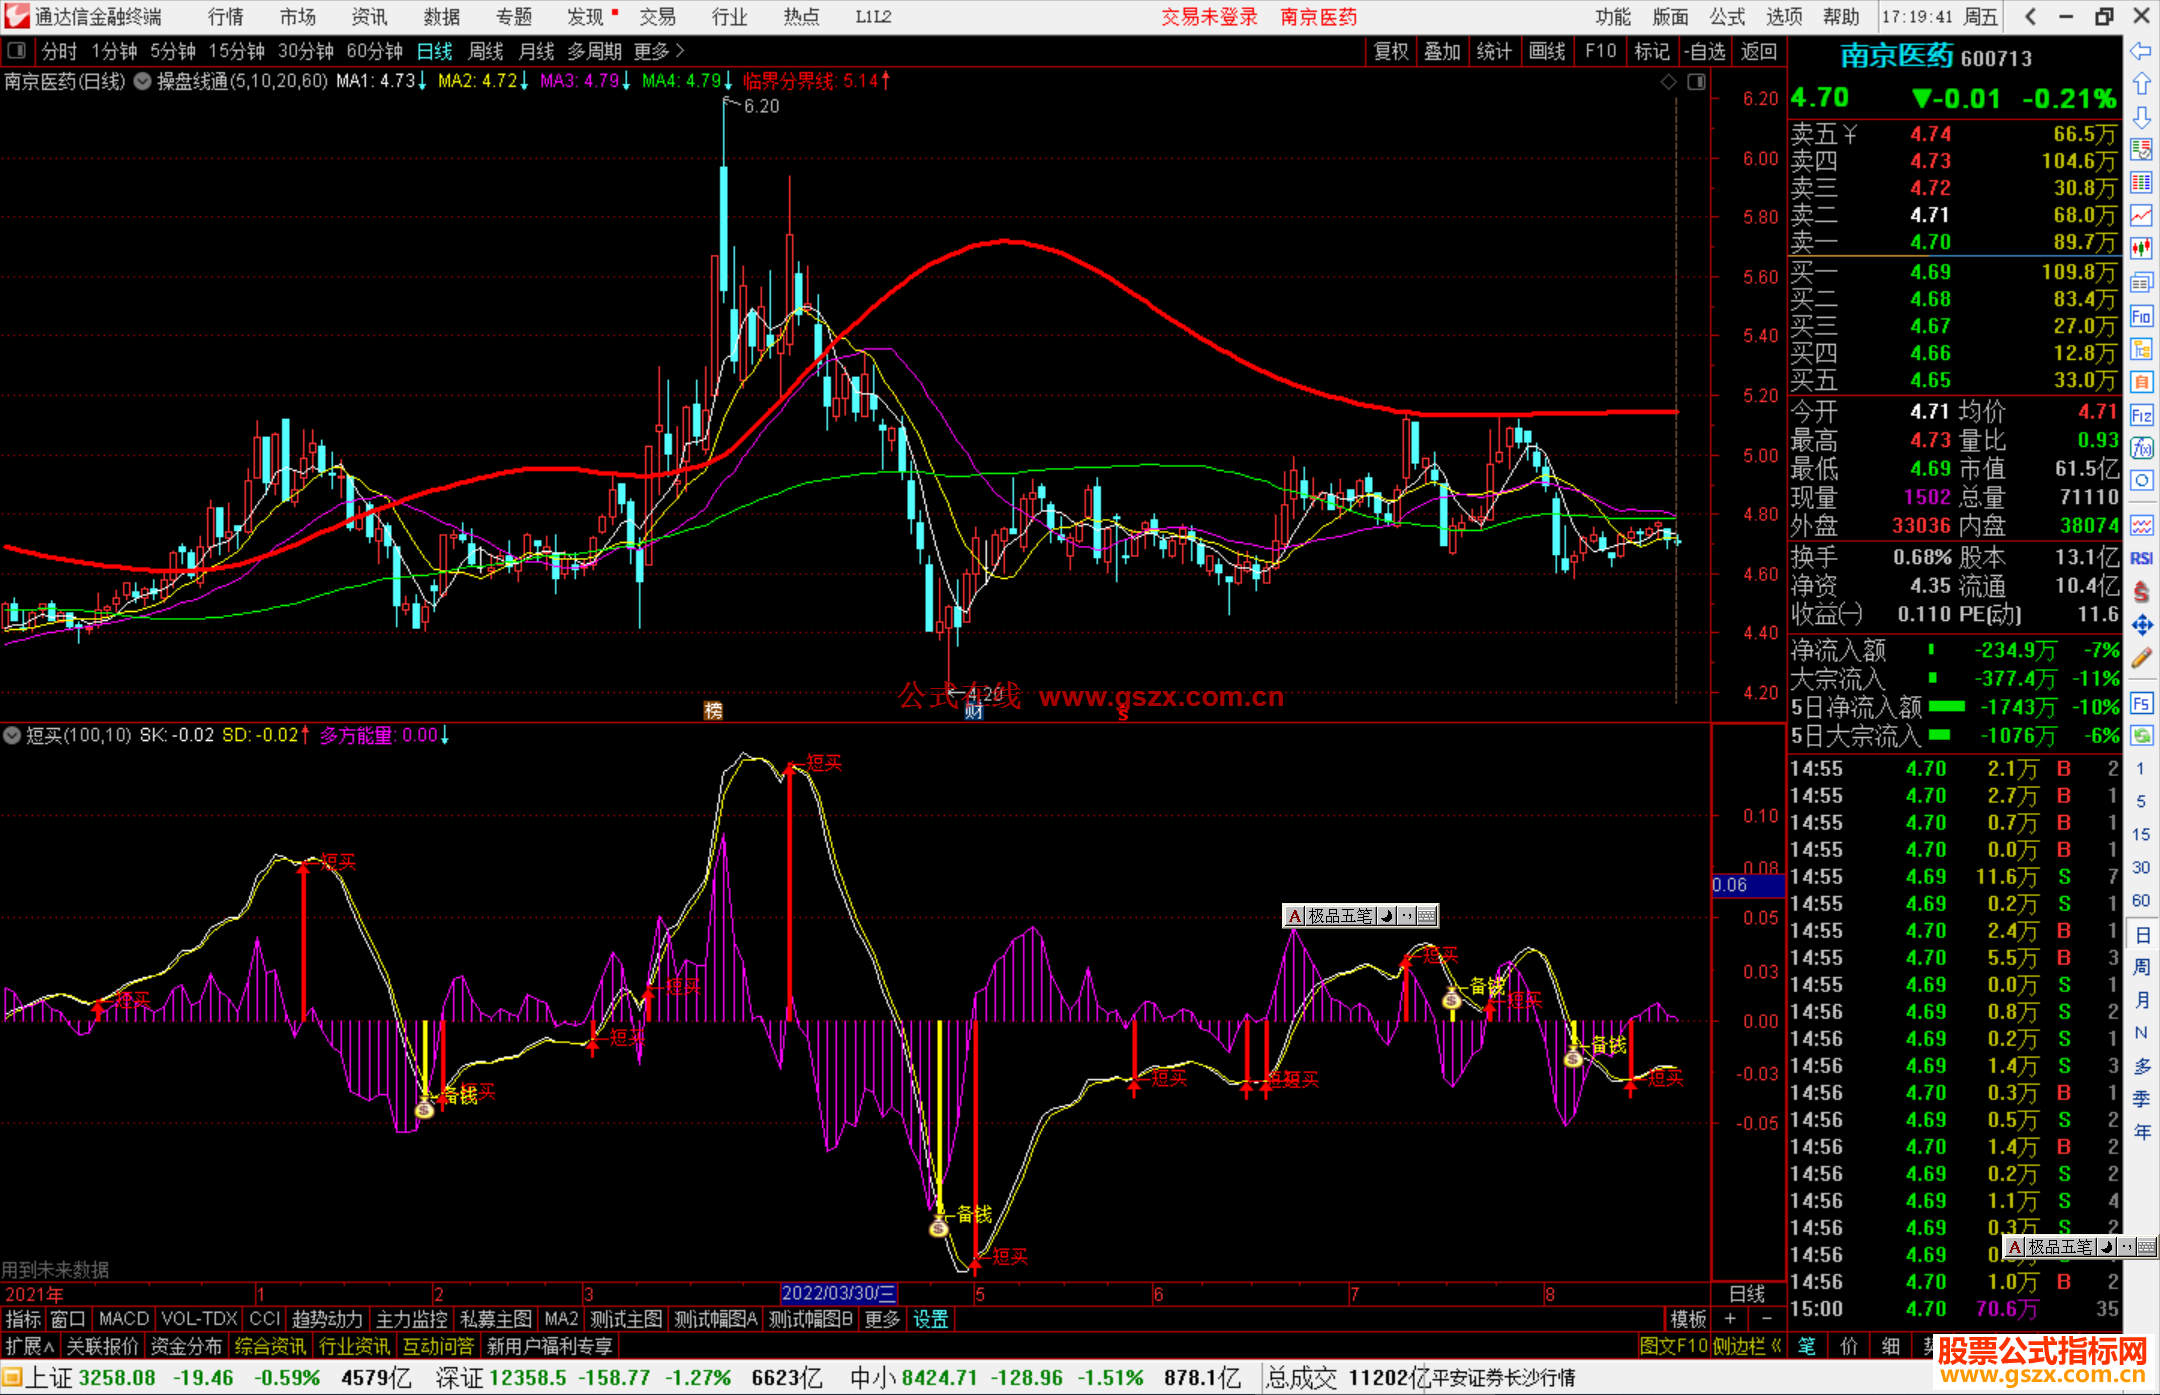Click the up arrow icon in right sidebar

click(2141, 84)
